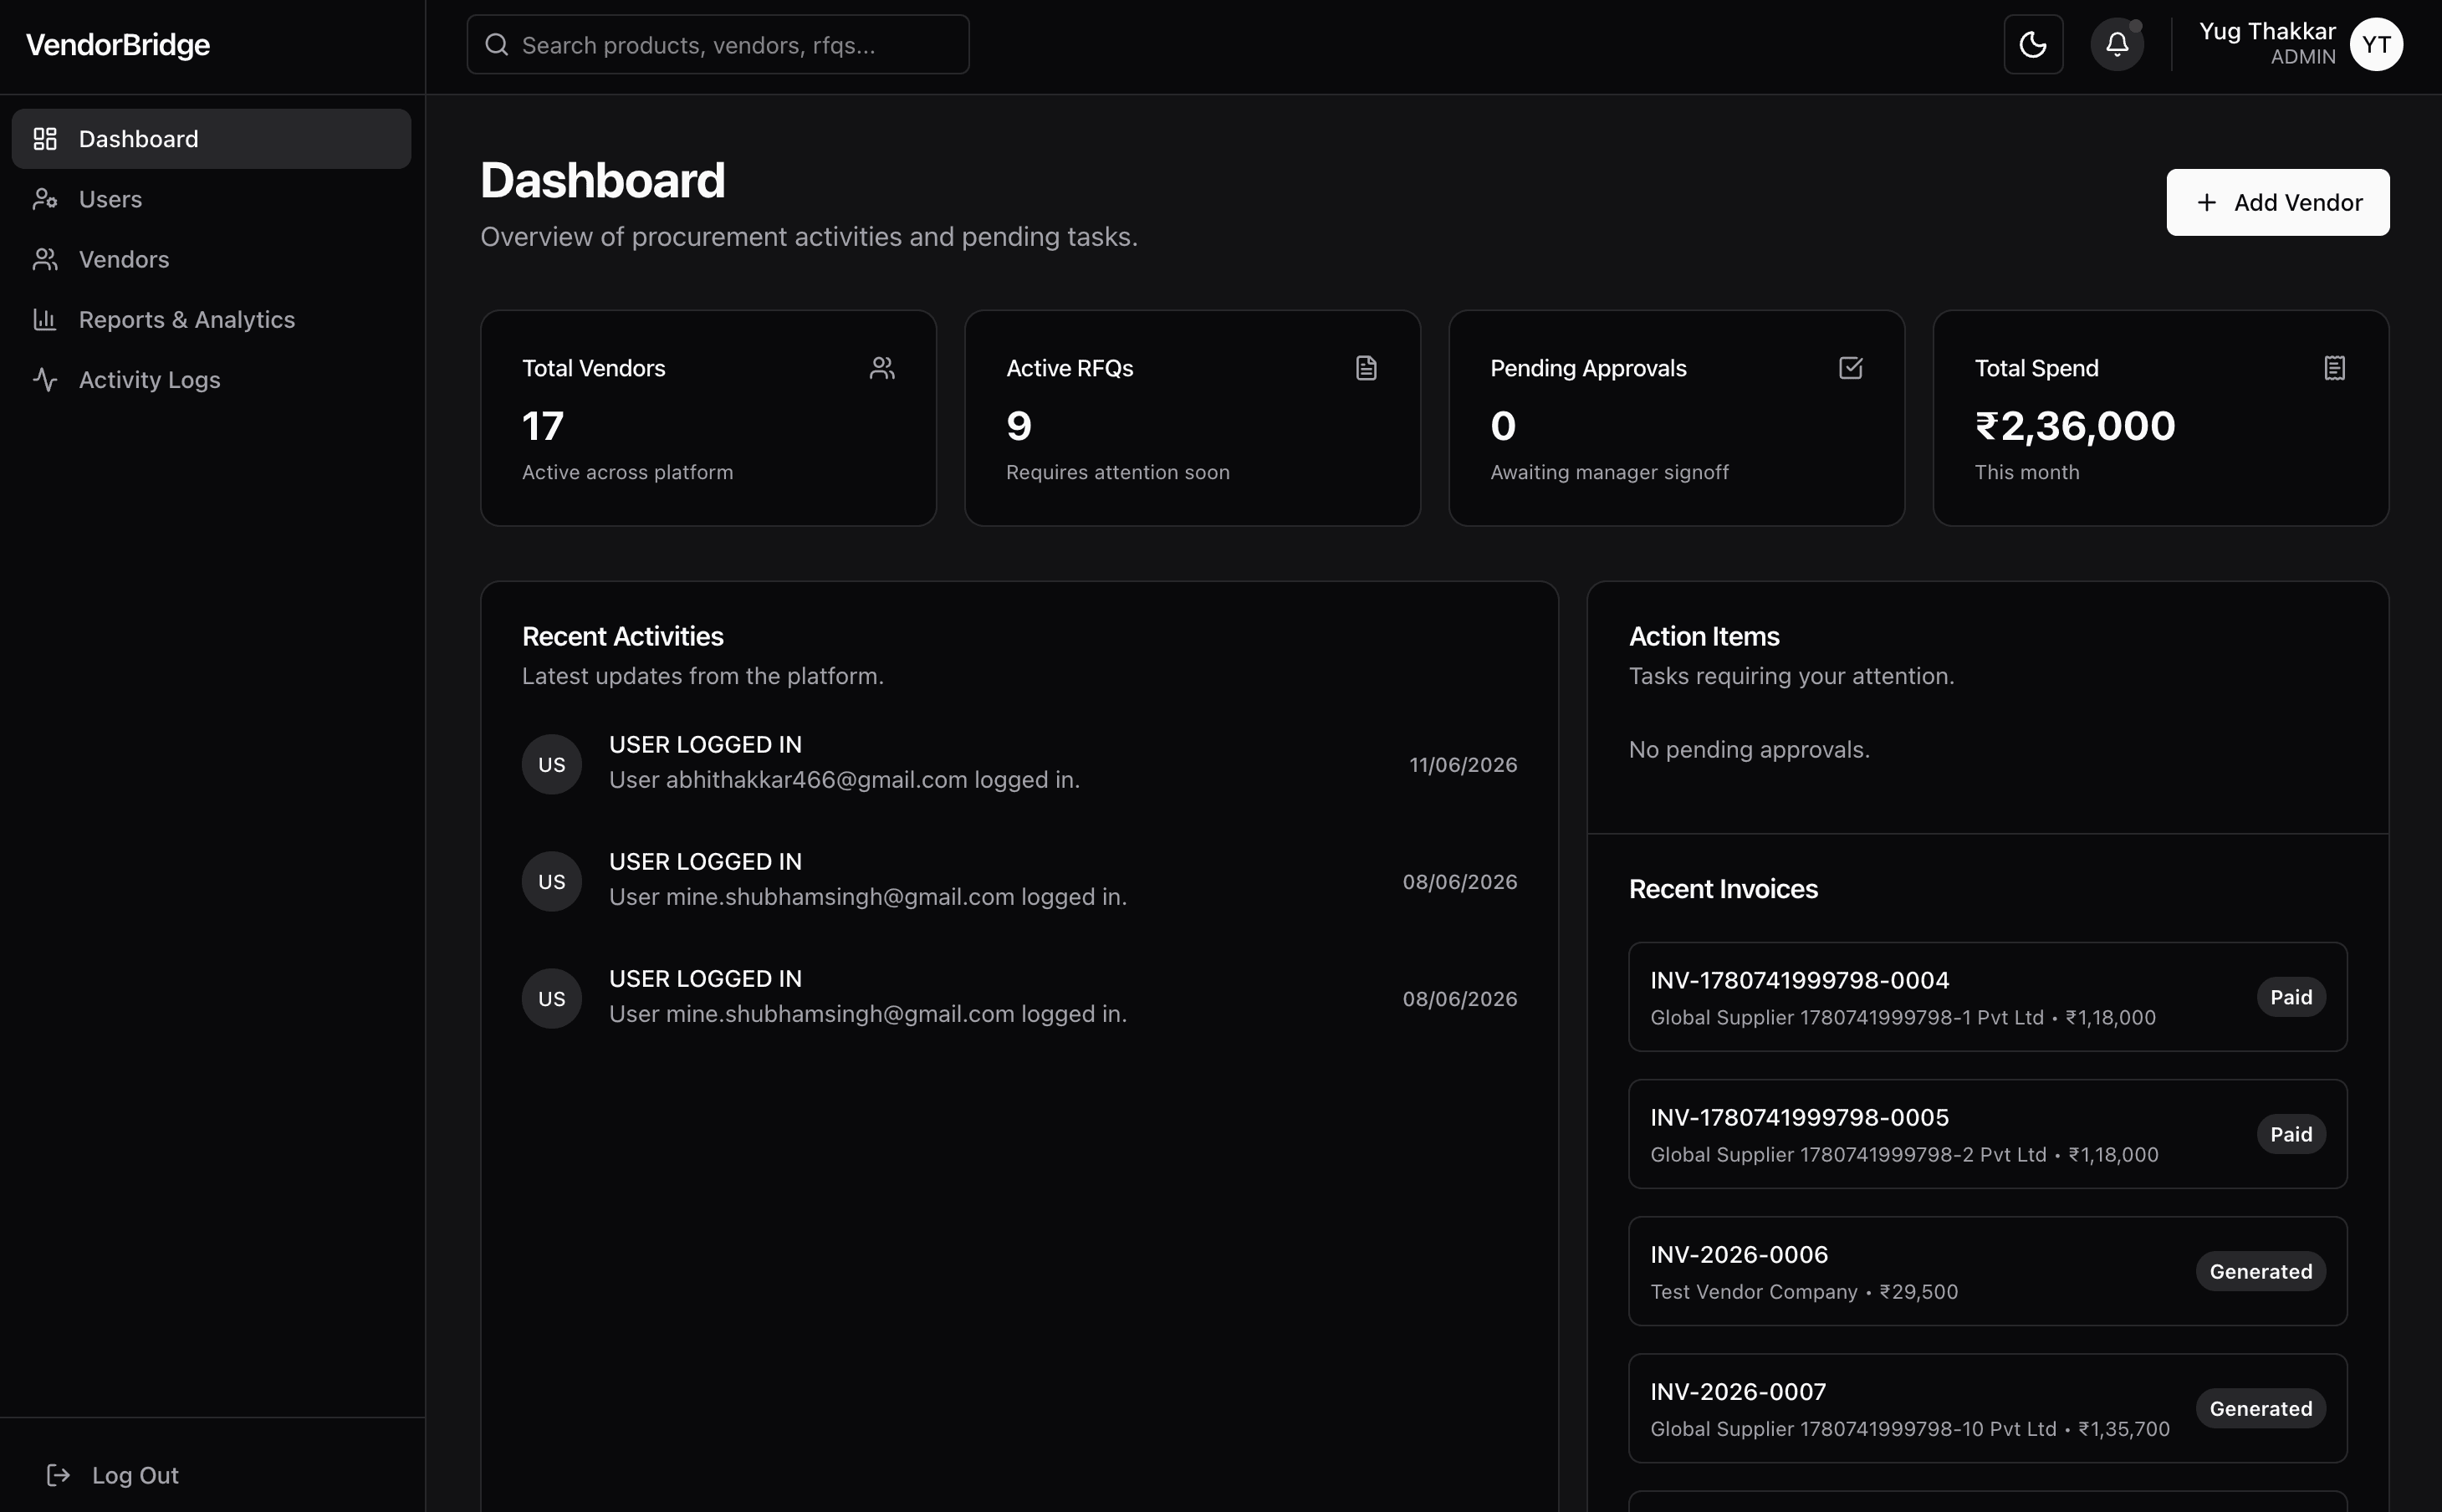
Task: Click the Dashboard grid icon in sidebar
Action: 45,139
